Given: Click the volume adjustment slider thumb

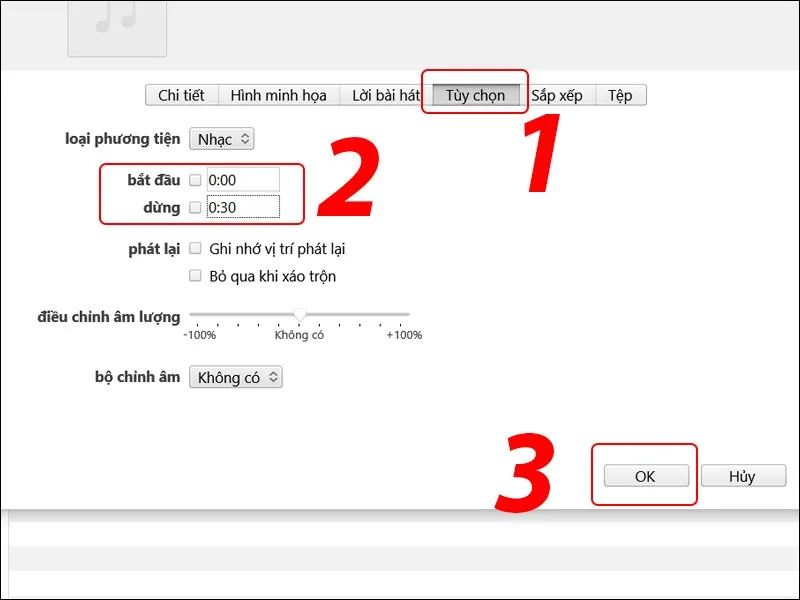Looking at the screenshot, I should [x=299, y=316].
